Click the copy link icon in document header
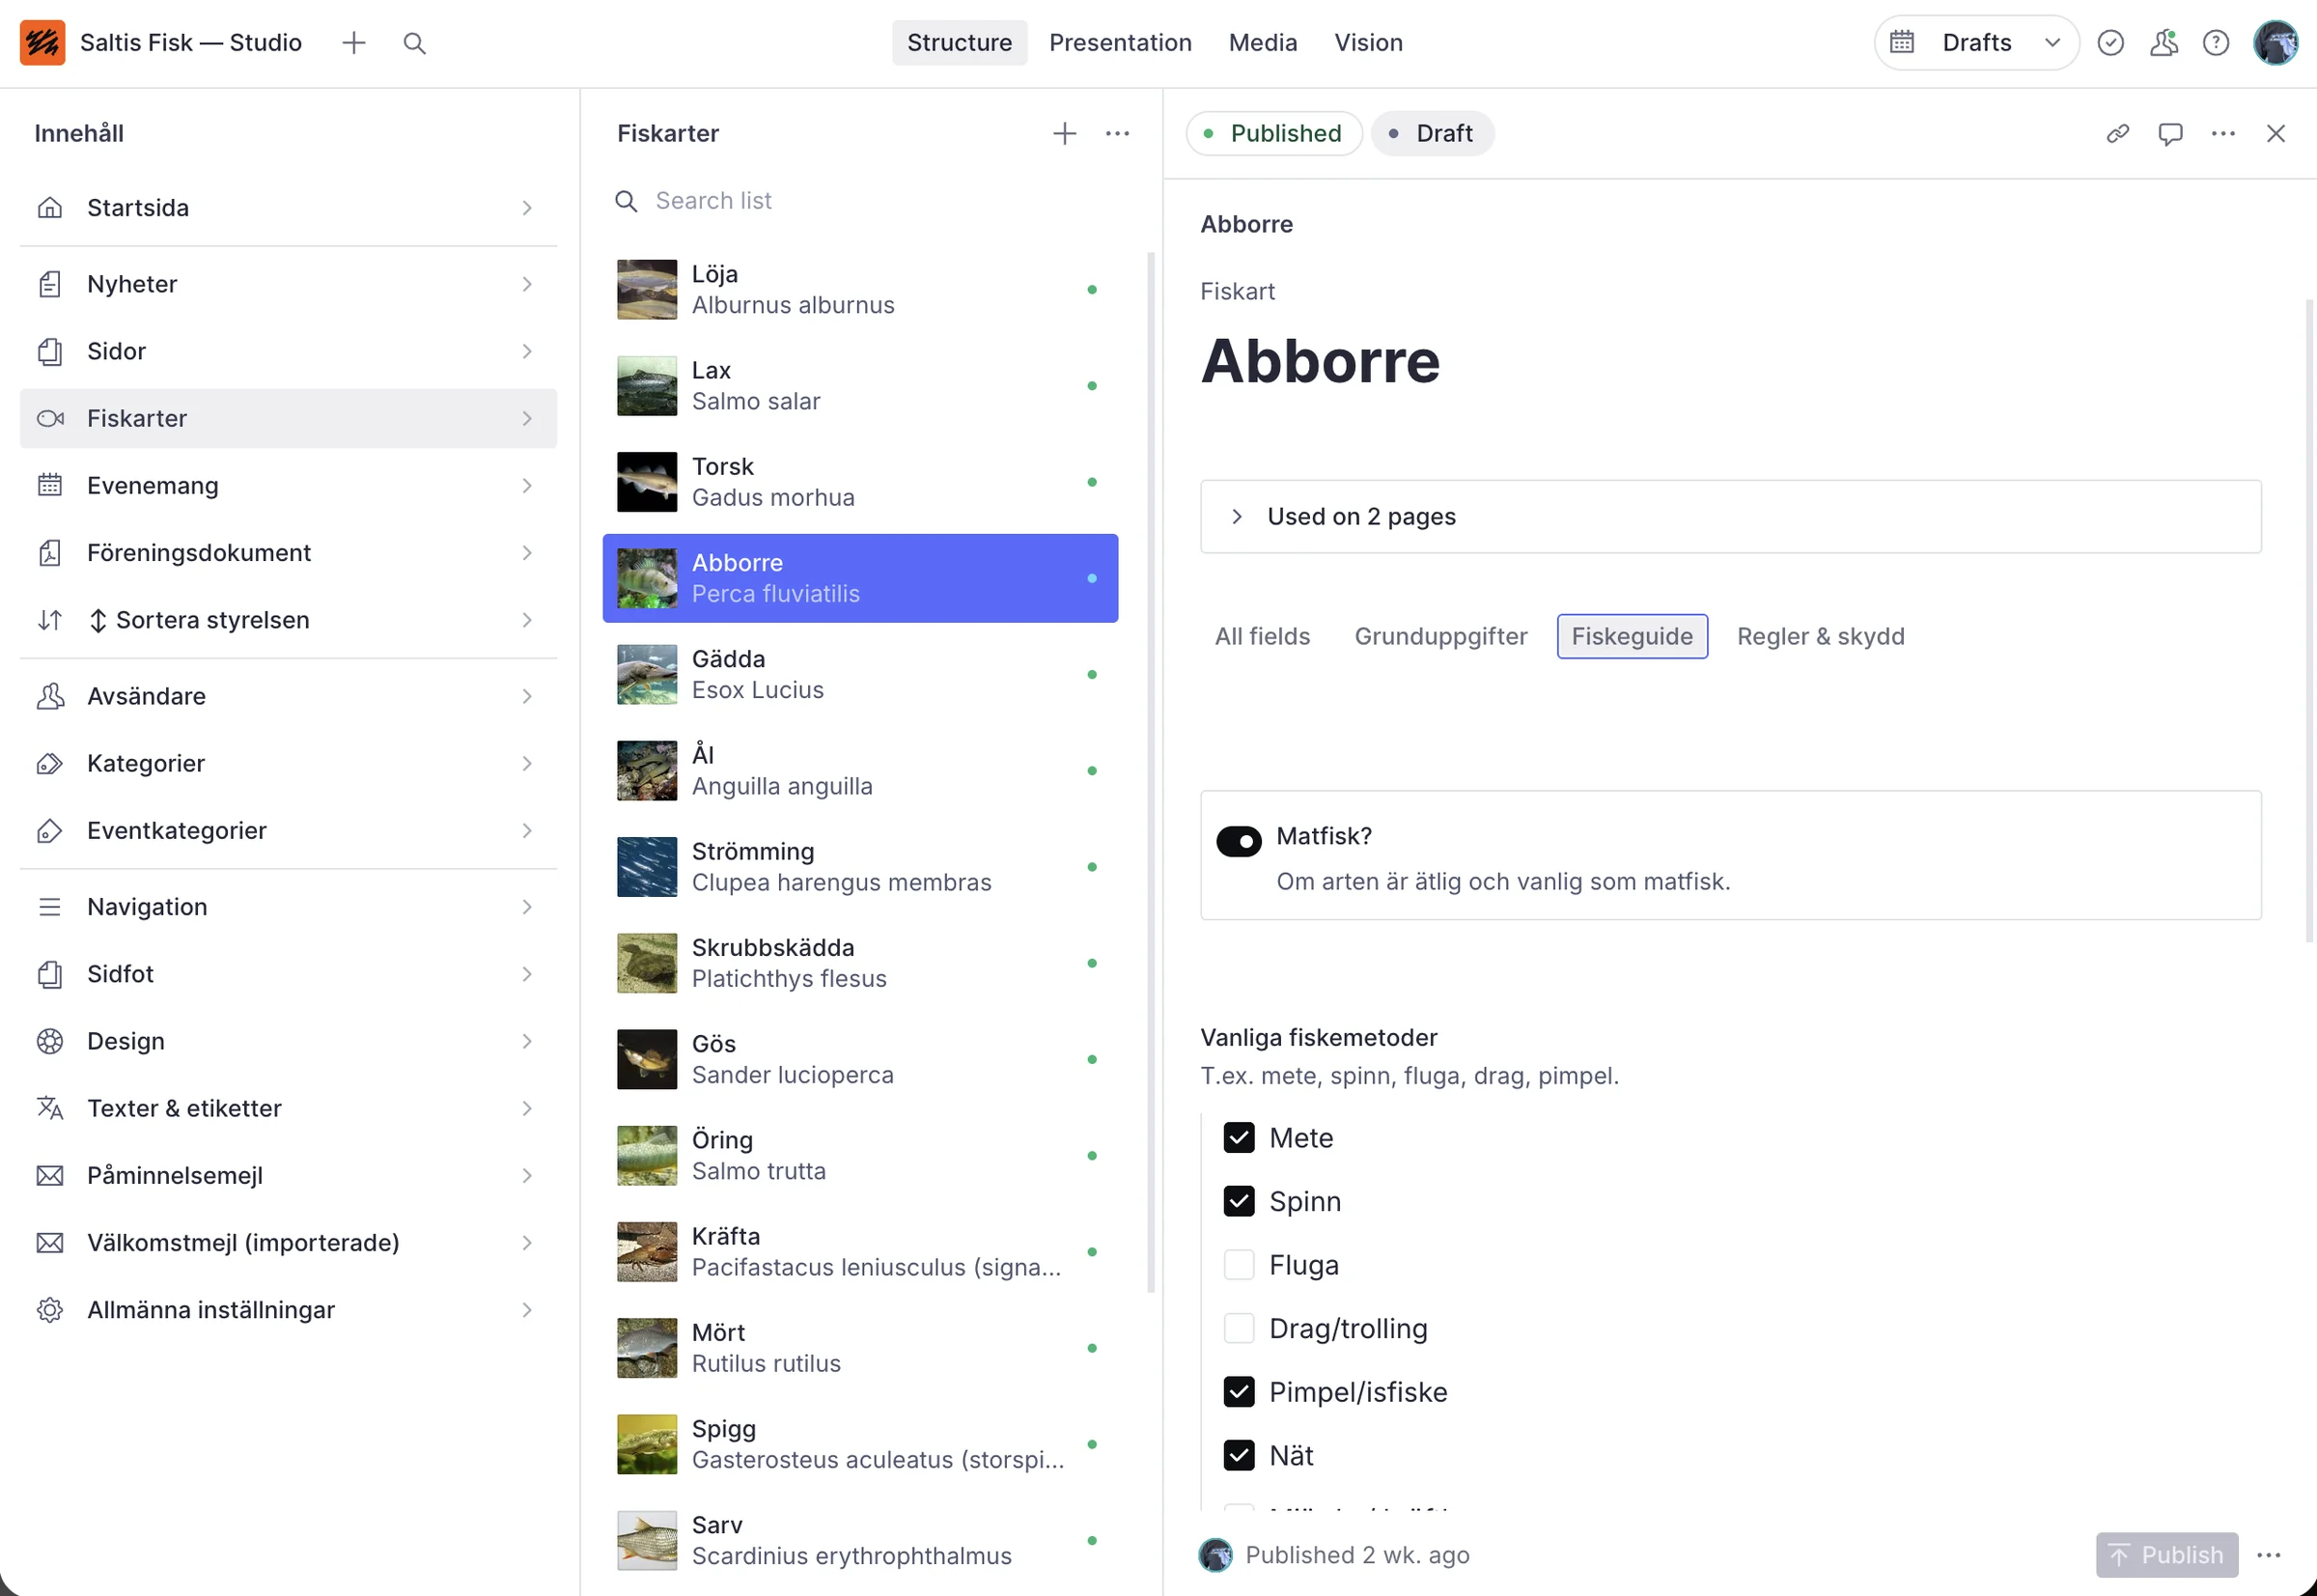 pos(2117,133)
